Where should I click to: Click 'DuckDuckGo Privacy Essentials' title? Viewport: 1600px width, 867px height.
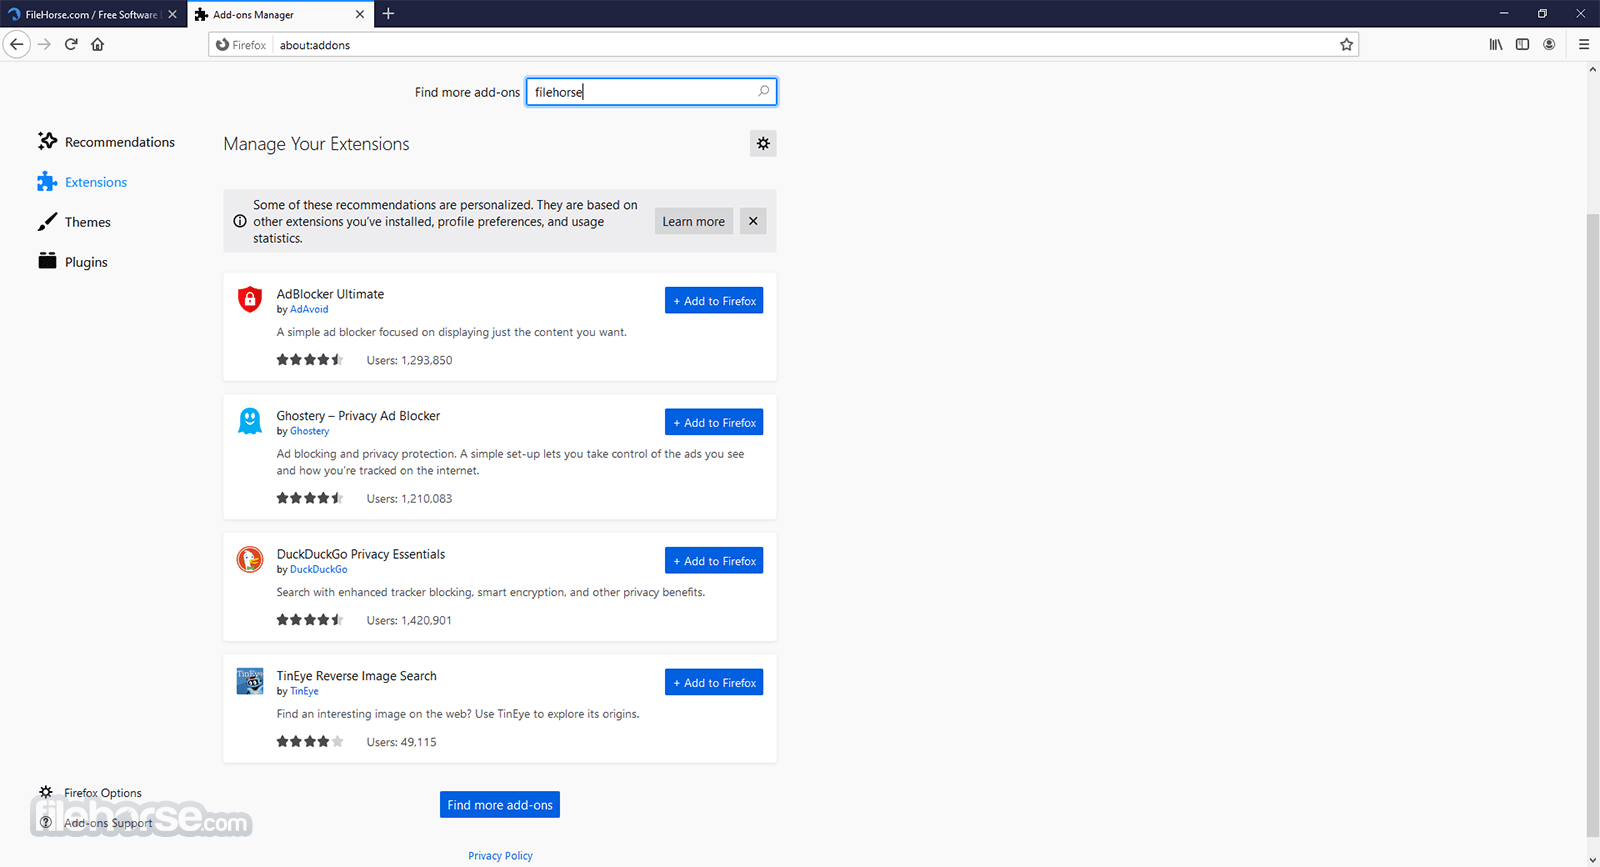(x=361, y=554)
